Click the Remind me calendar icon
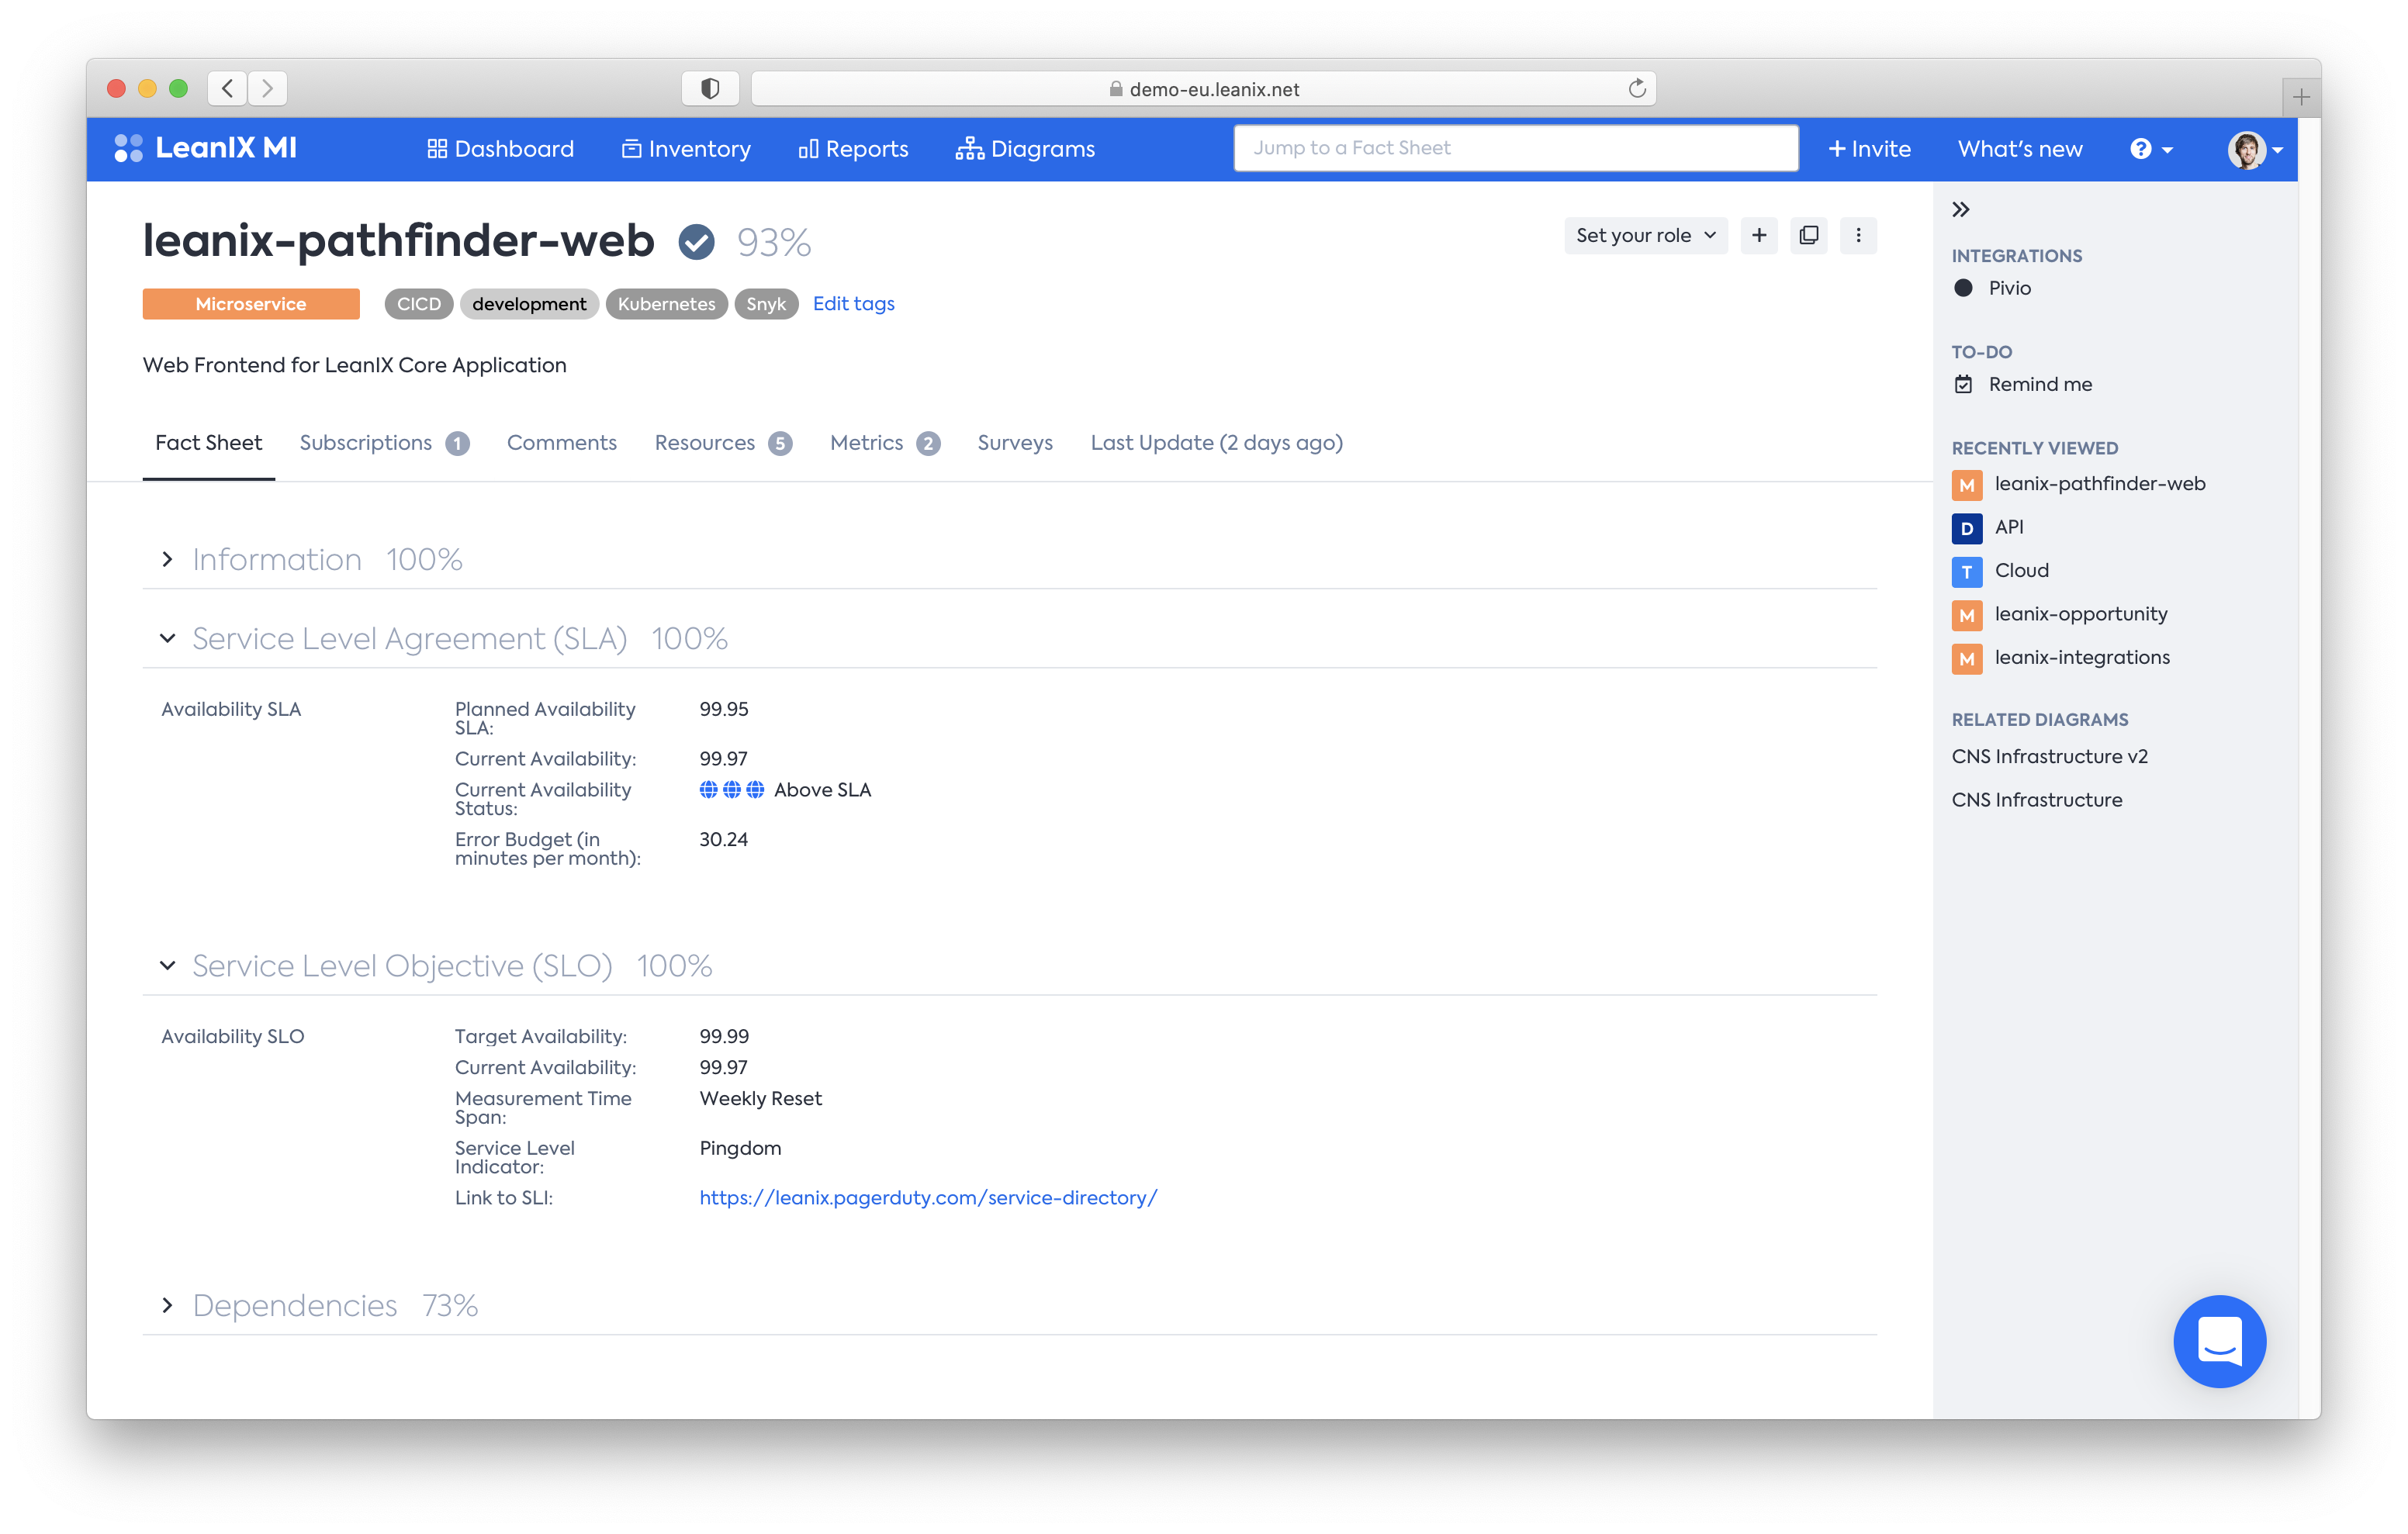2408x1534 pixels. pyautogui.click(x=1963, y=384)
